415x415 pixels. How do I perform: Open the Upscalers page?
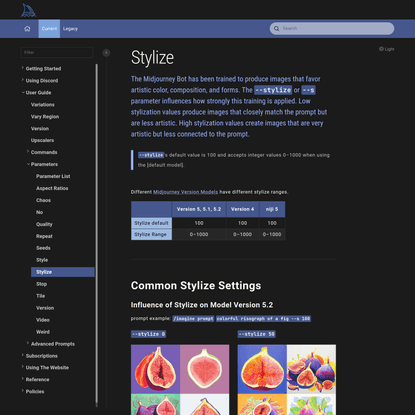click(42, 140)
